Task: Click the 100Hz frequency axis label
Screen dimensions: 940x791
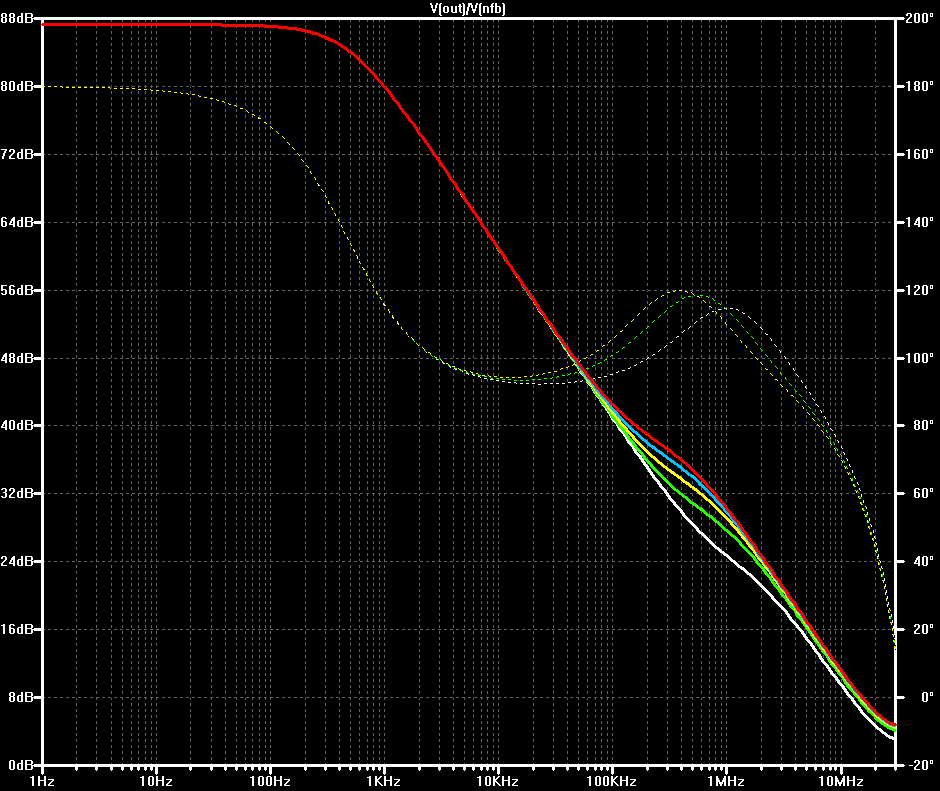Action: coord(270,781)
